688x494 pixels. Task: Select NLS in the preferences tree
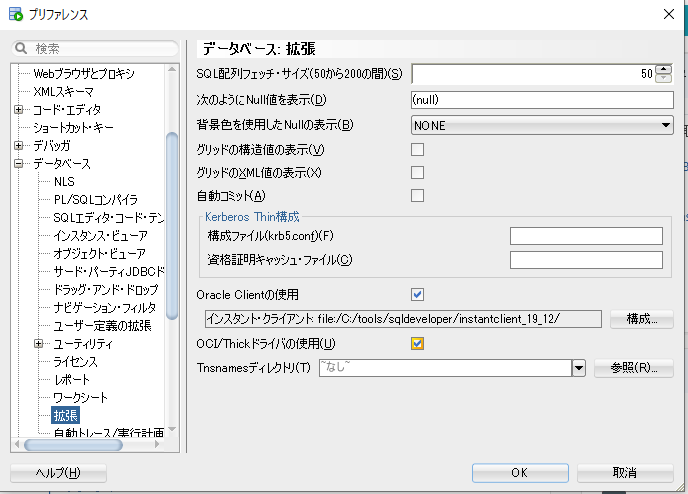64,182
